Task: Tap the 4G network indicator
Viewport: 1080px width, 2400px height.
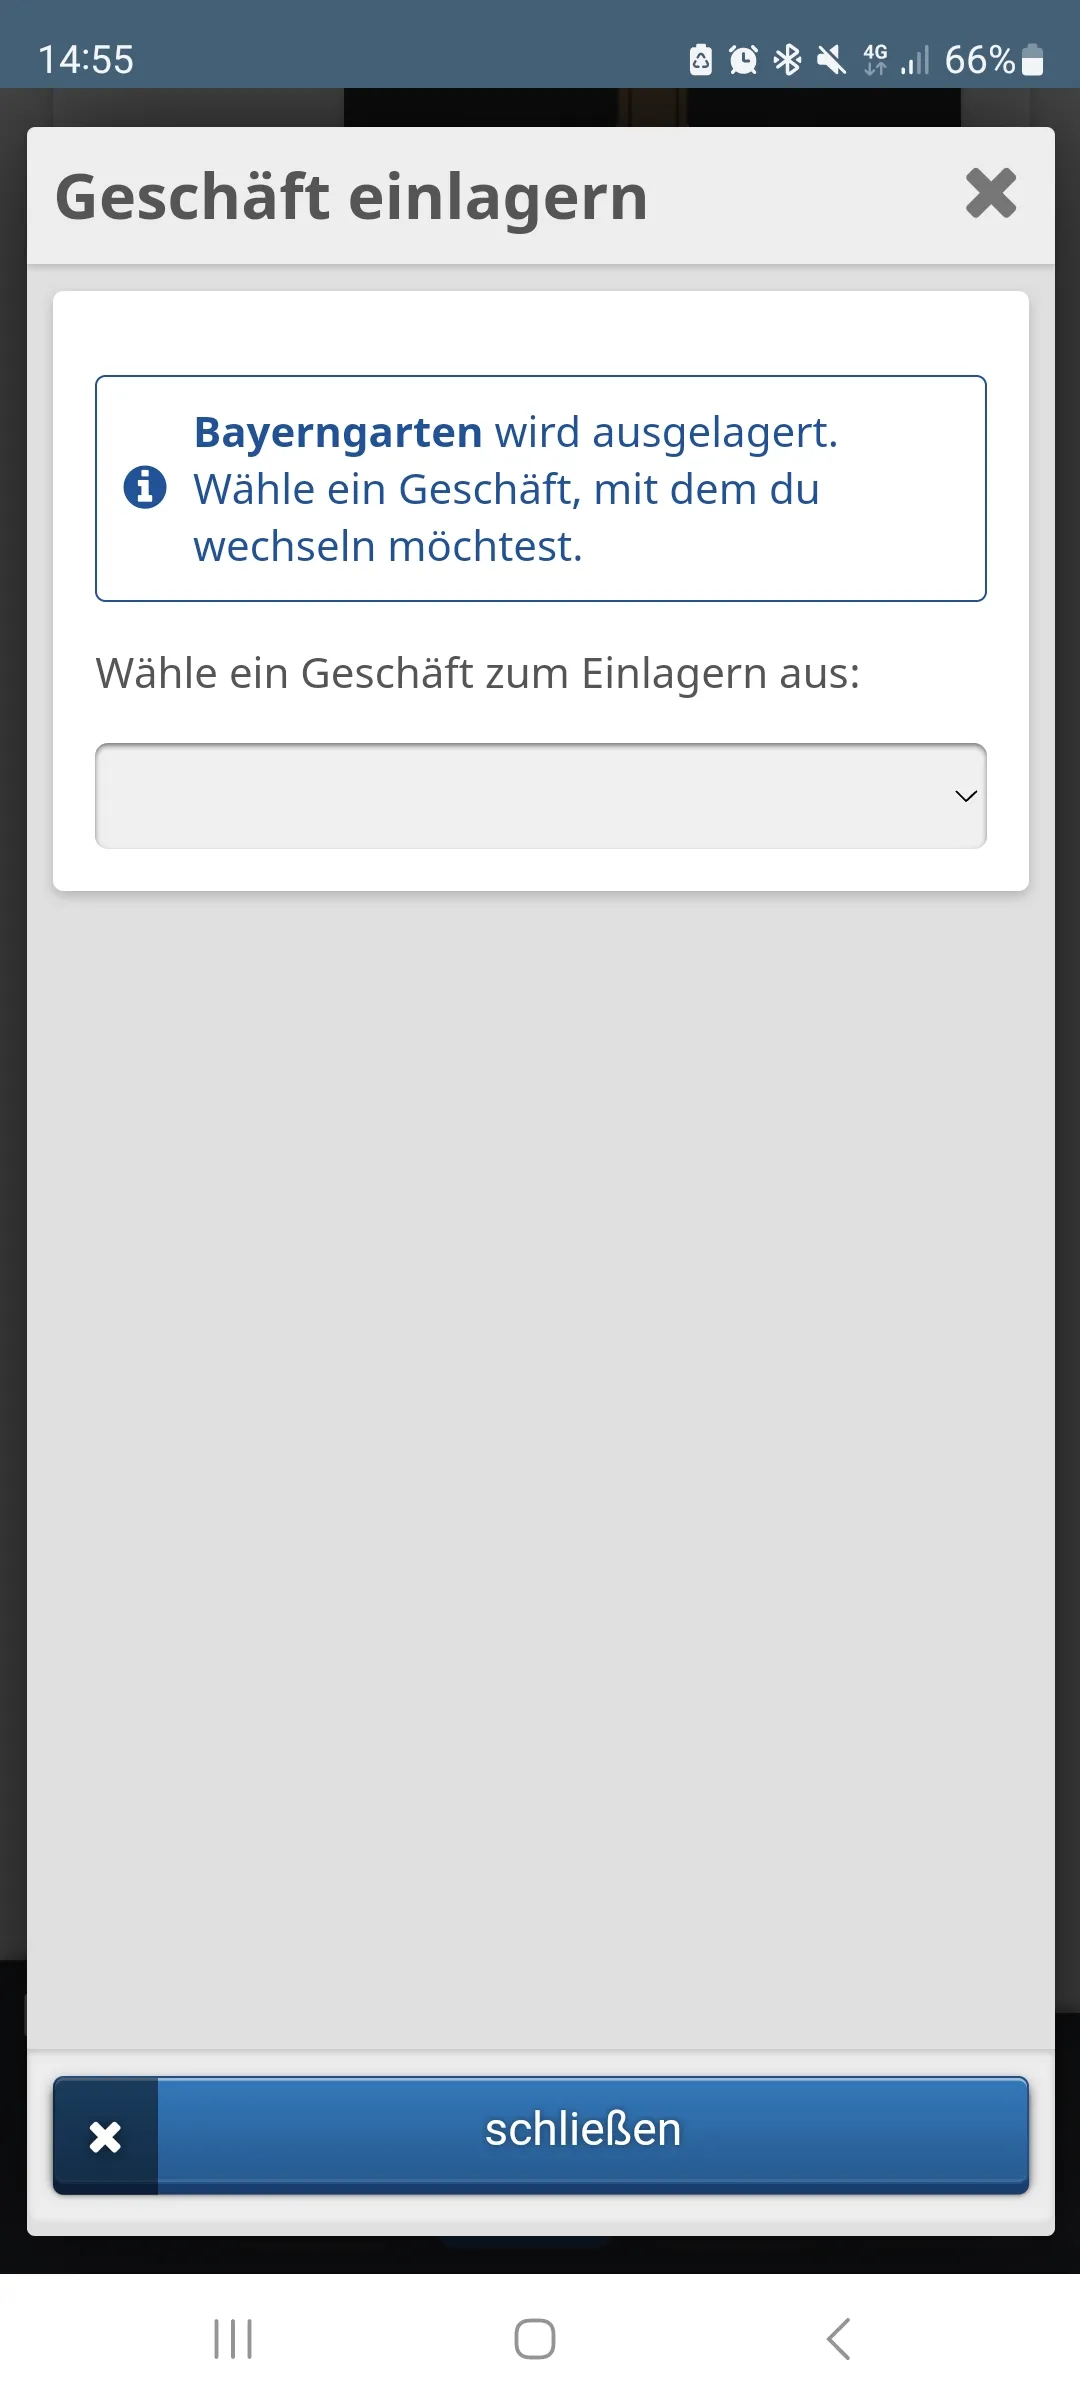Action: click(875, 60)
